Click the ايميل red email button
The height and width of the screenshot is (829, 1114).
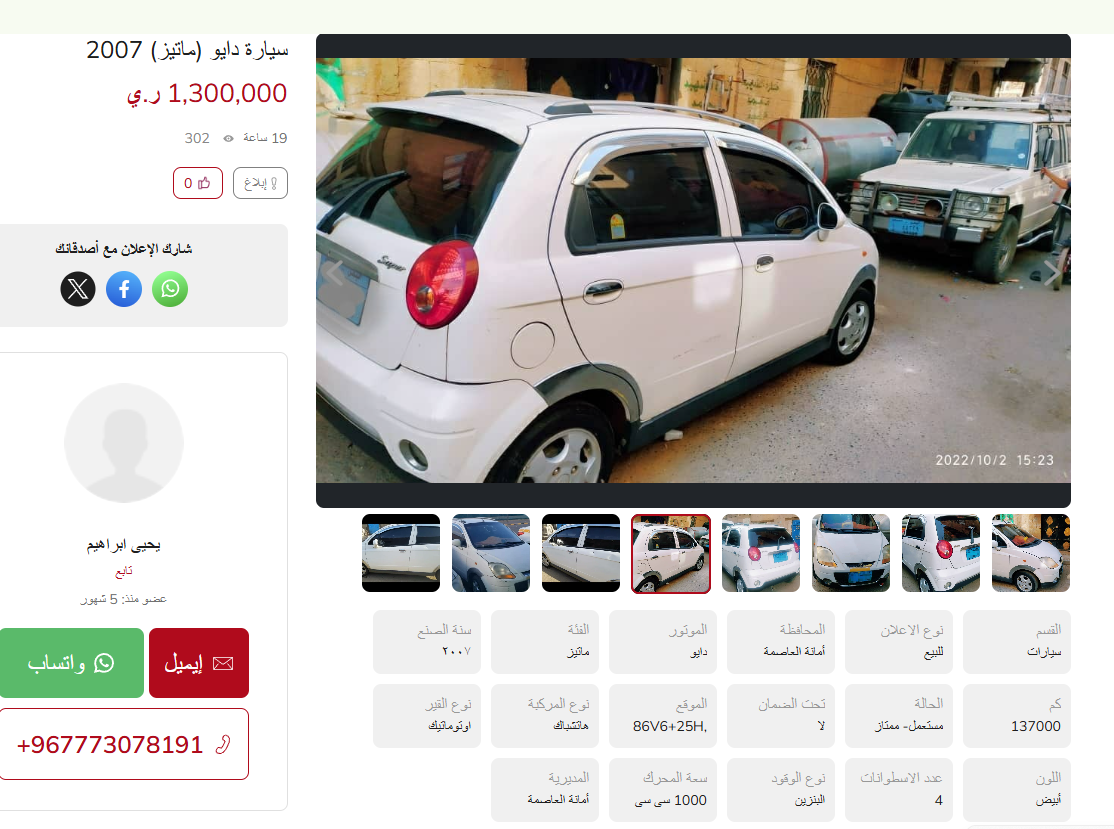[199, 663]
